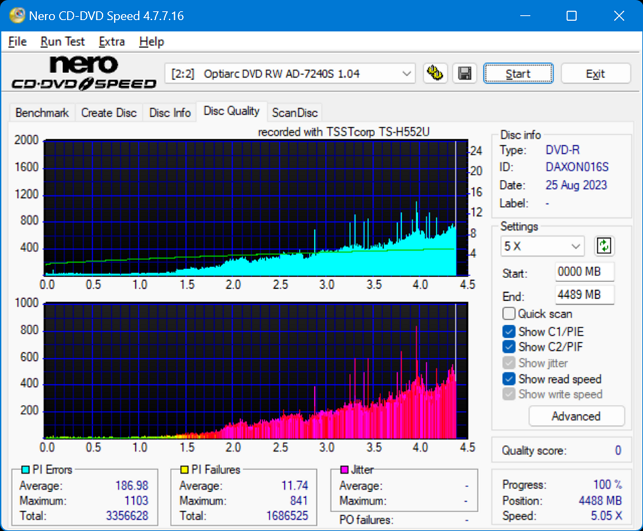Switch to the ScanDisc tab
This screenshot has height=531, width=643.
295,112
